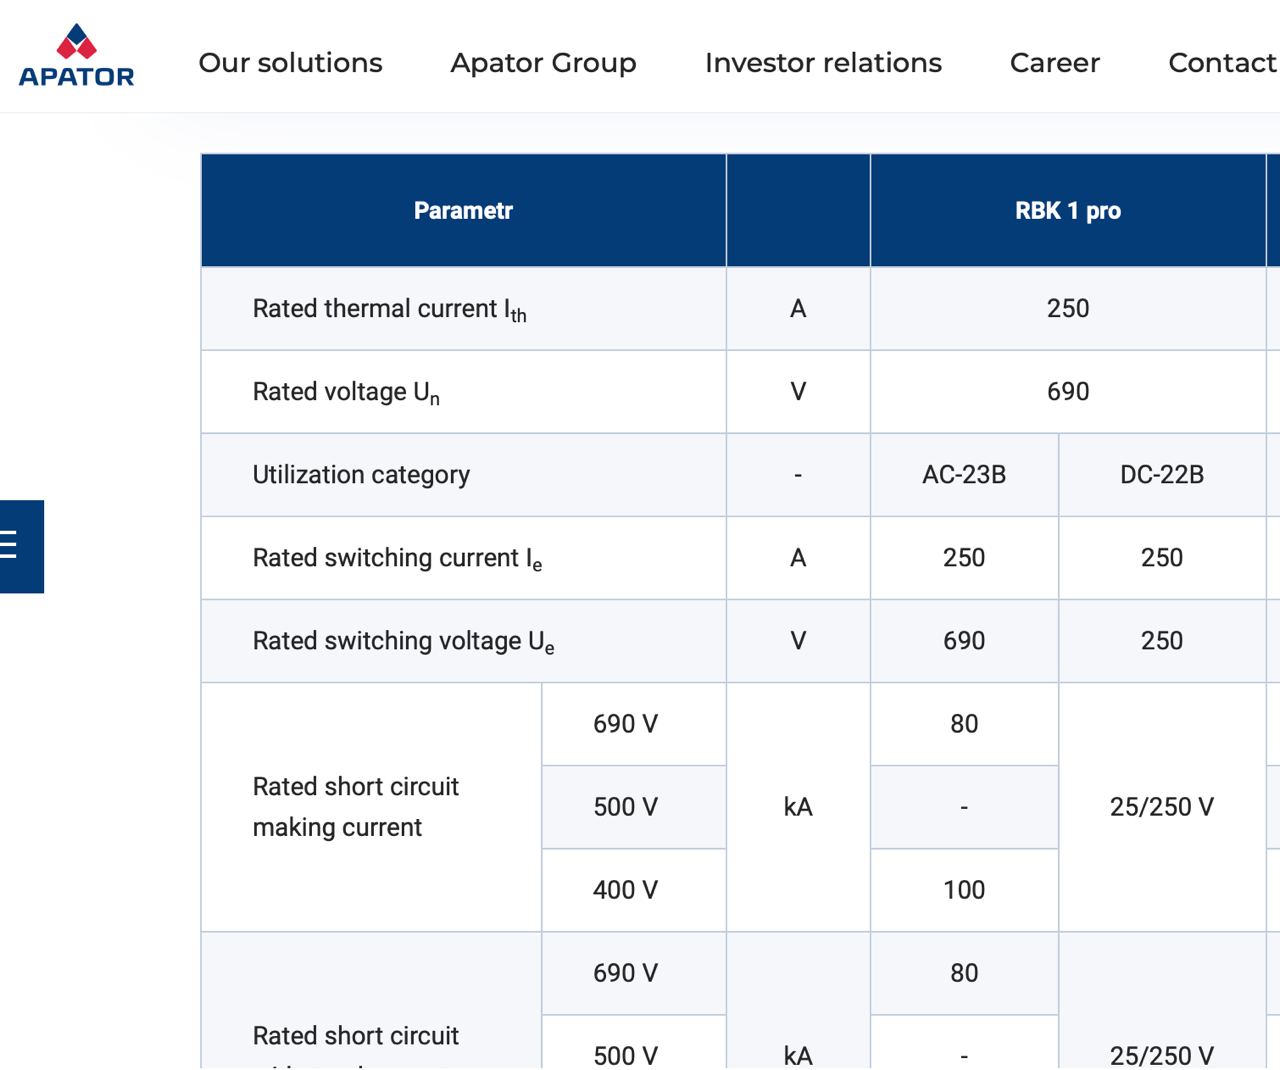Click AC-23B switching current value 250

(964, 557)
